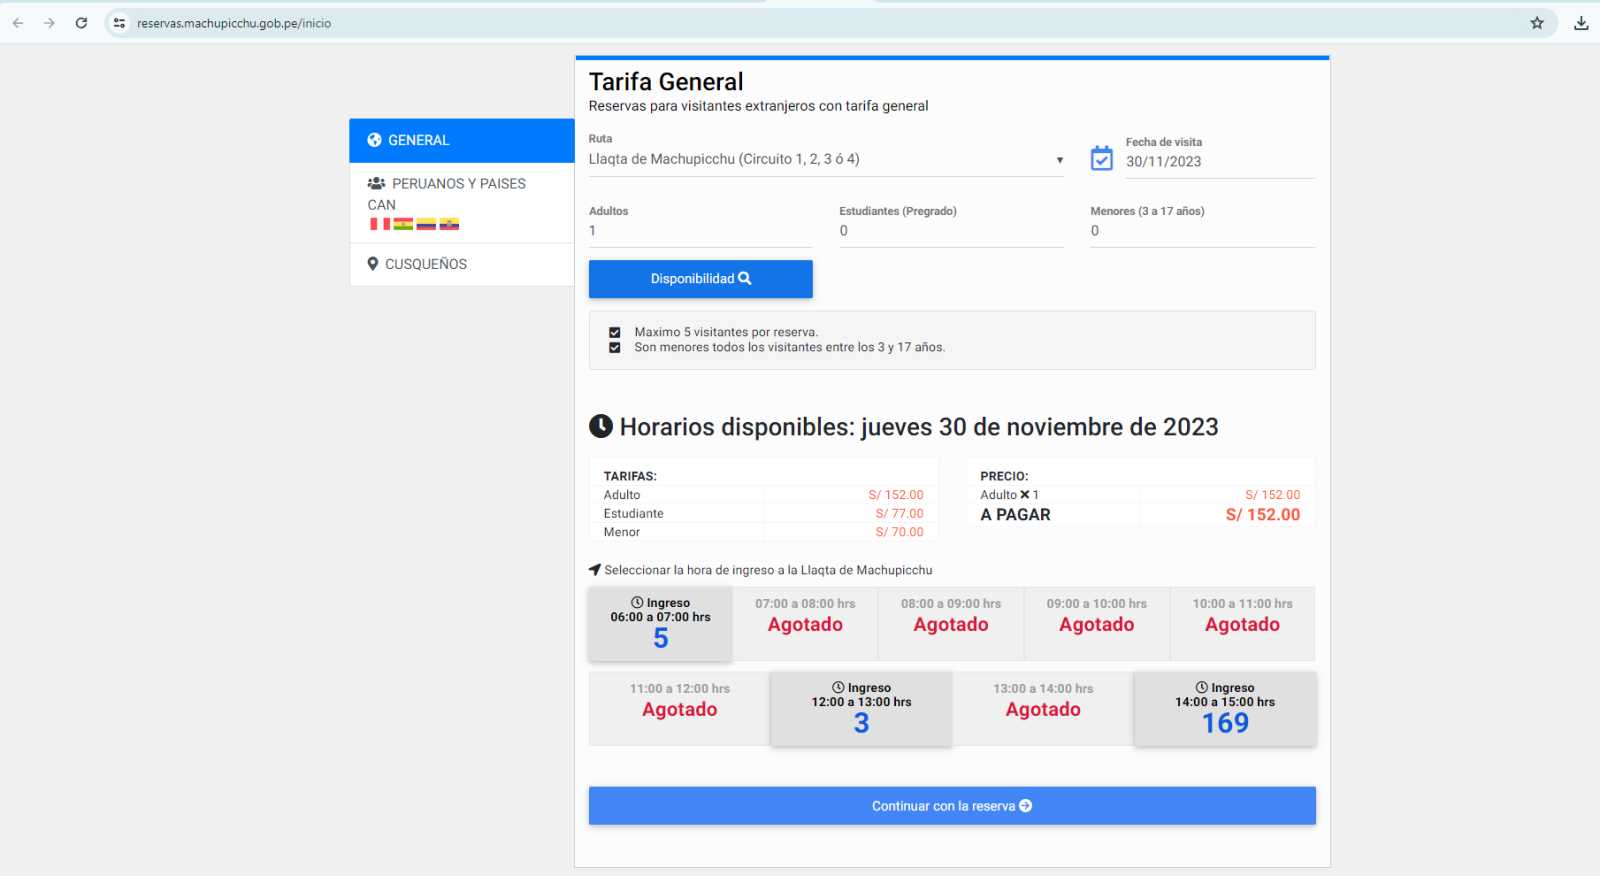Click the Peru flag icon

[x=380, y=224]
